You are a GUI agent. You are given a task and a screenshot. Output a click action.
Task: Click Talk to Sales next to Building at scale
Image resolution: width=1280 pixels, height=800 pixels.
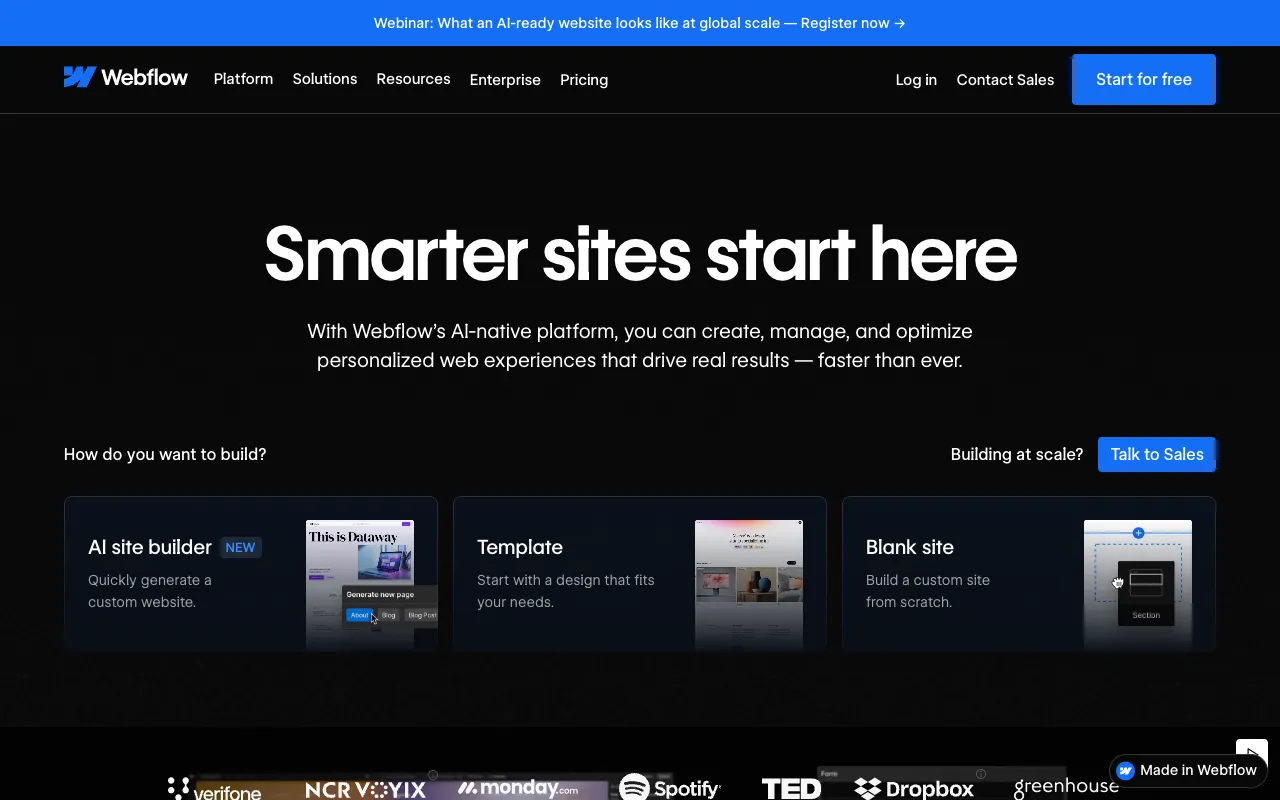click(1156, 454)
